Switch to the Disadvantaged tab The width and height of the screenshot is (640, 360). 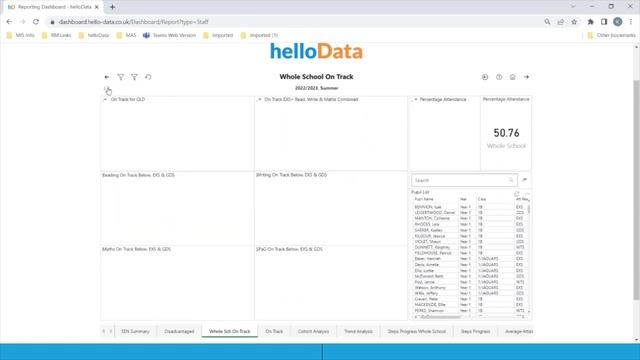pyautogui.click(x=179, y=331)
